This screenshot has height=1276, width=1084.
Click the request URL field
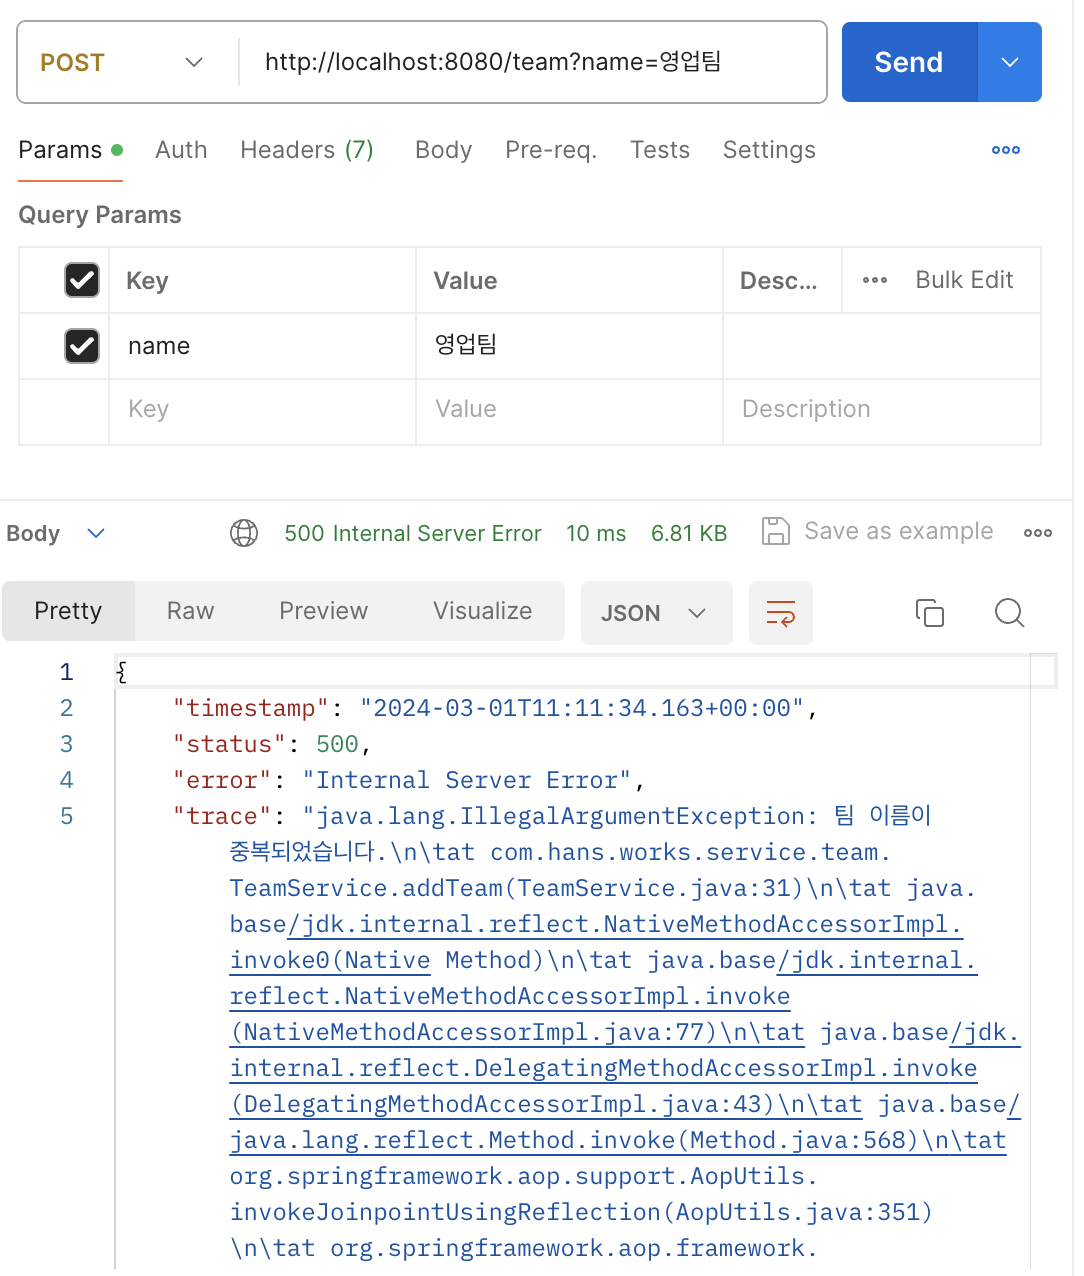tap(532, 62)
